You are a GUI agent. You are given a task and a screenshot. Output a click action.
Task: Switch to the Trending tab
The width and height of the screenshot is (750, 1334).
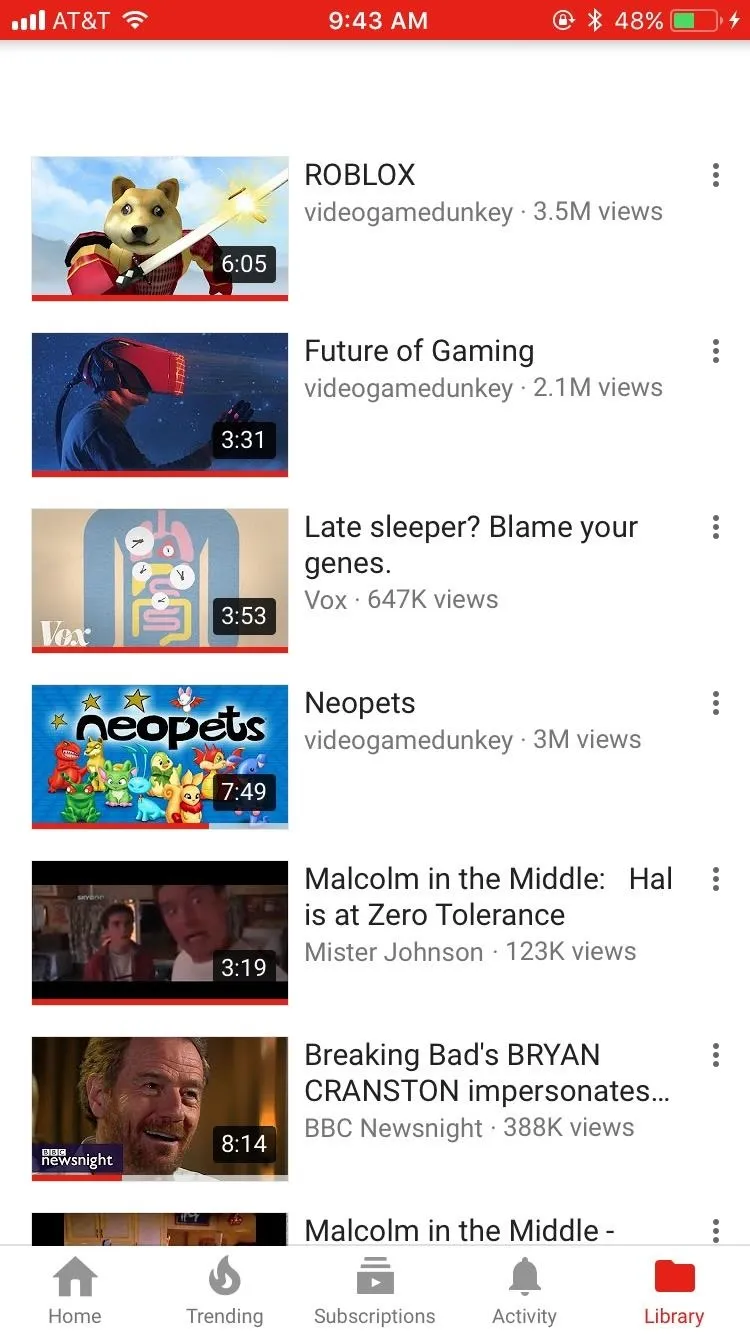pyautogui.click(x=225, y=1290)
